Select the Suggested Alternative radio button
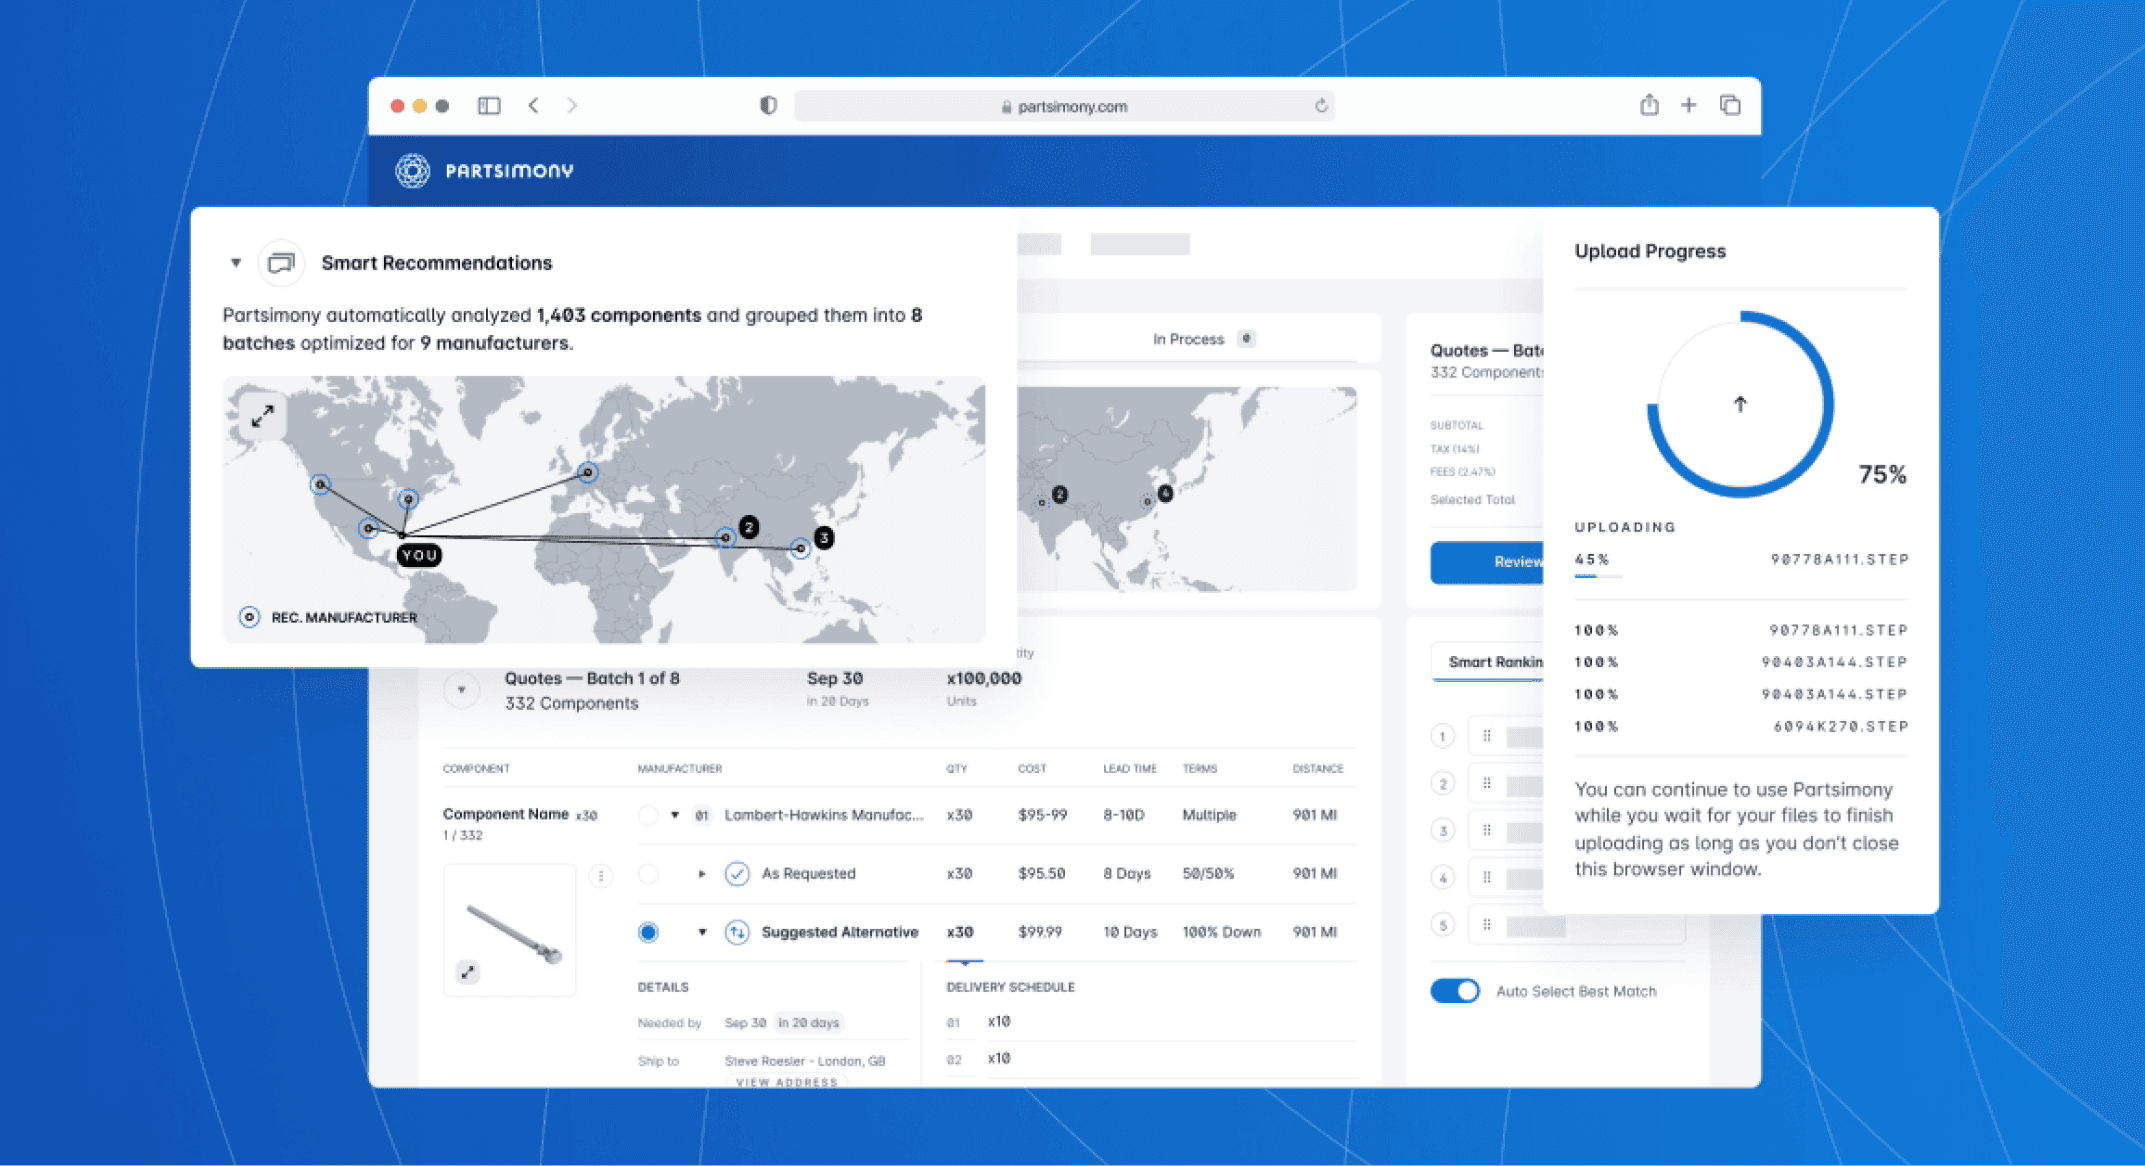This screenshot has height=1166, width=2145. click(648, 932)
